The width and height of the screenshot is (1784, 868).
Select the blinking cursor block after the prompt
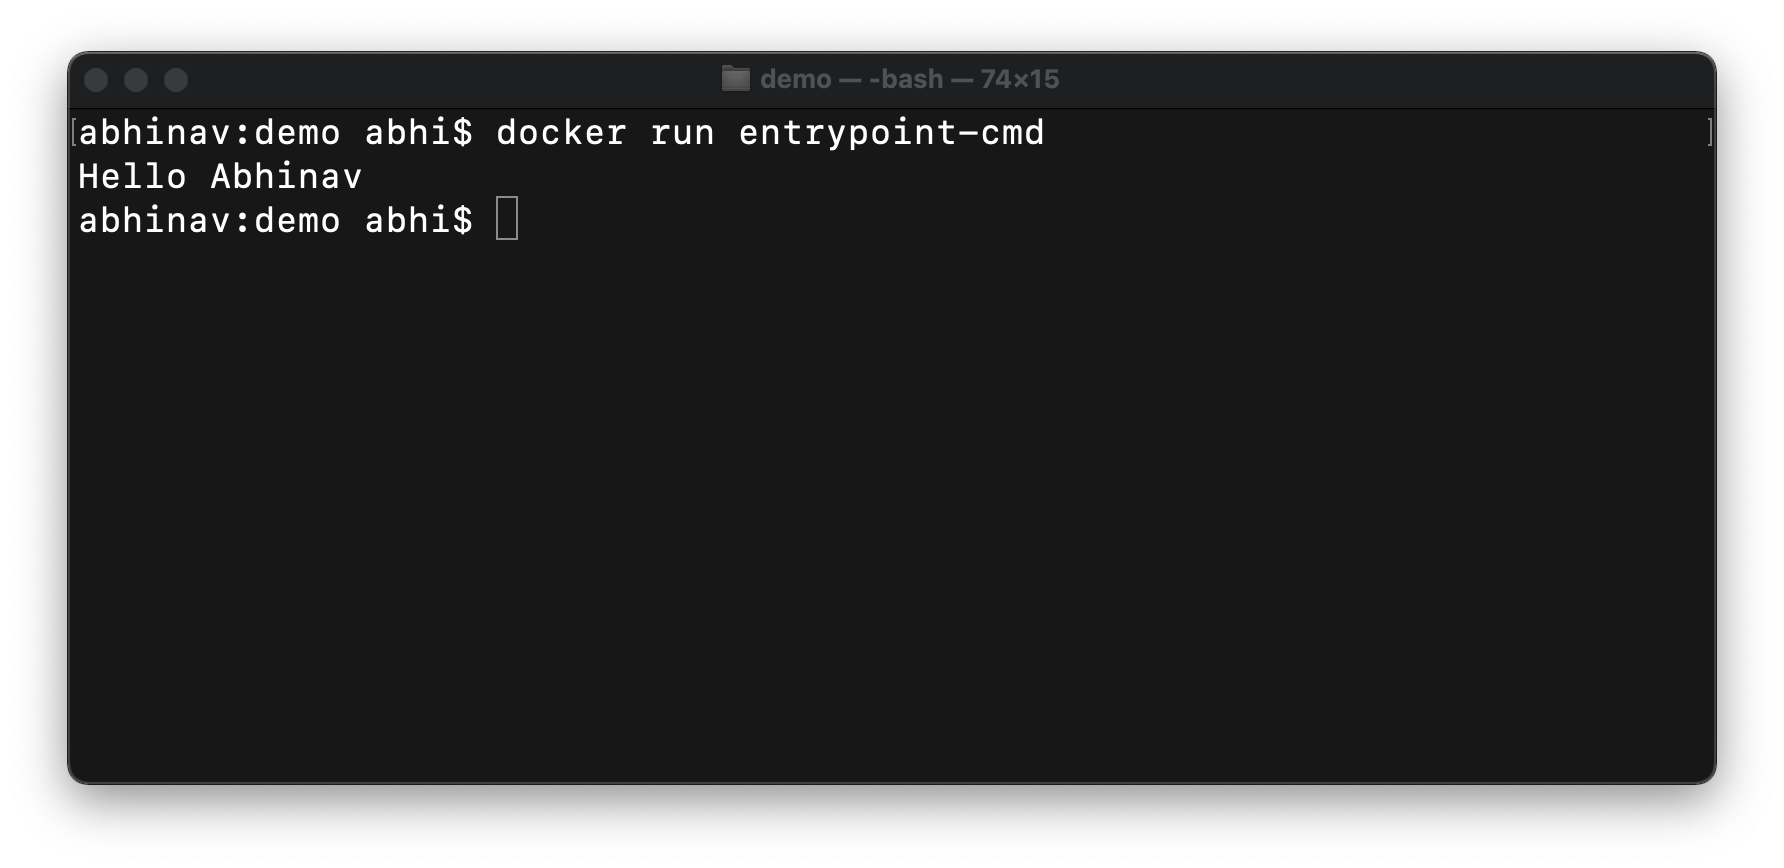pyautogui.click(x=506, y=218)
